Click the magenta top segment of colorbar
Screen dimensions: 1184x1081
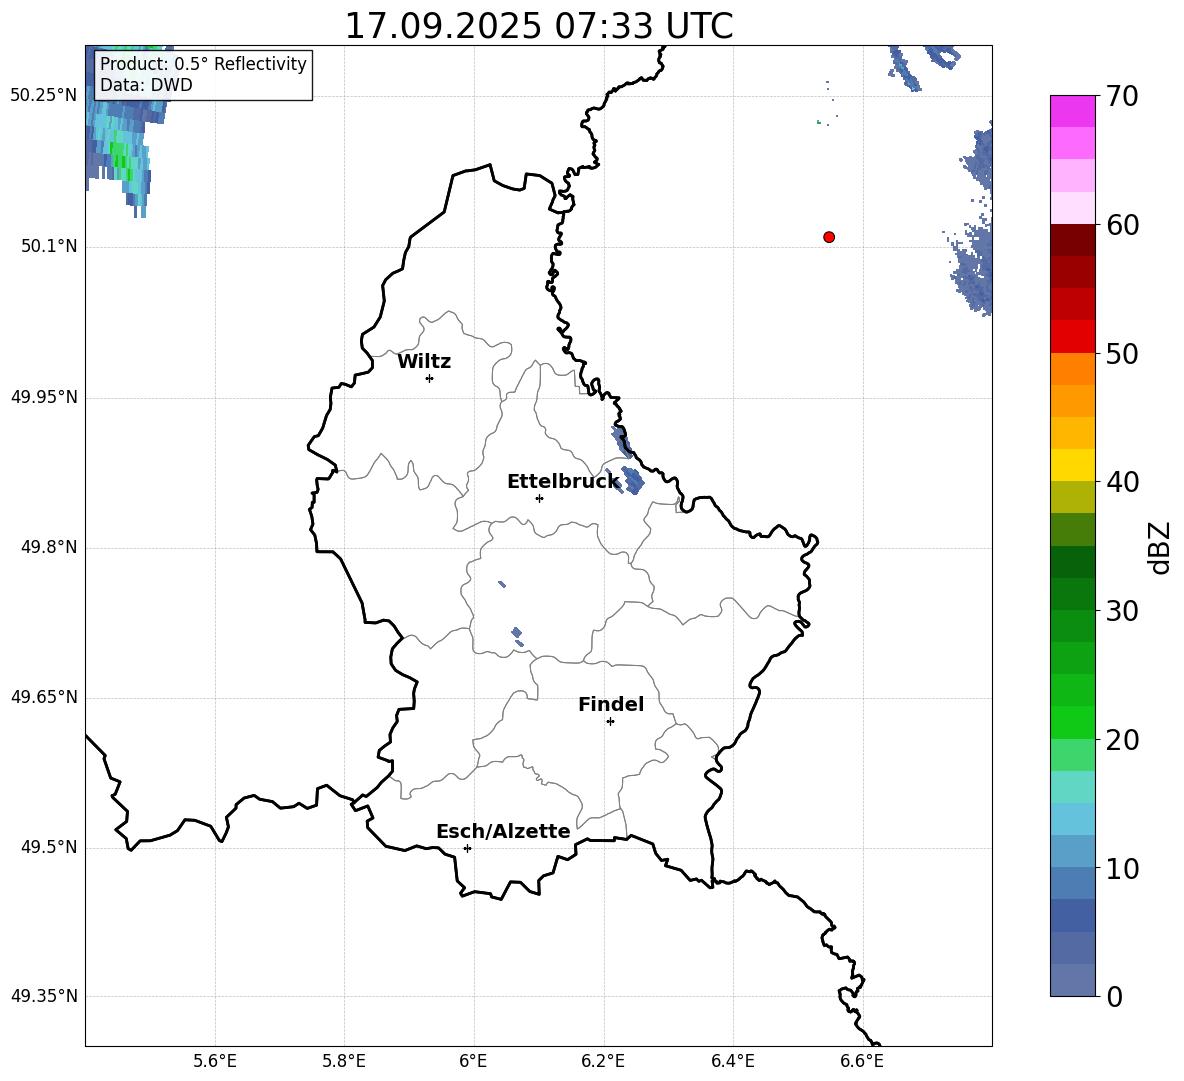[1072, 111]
